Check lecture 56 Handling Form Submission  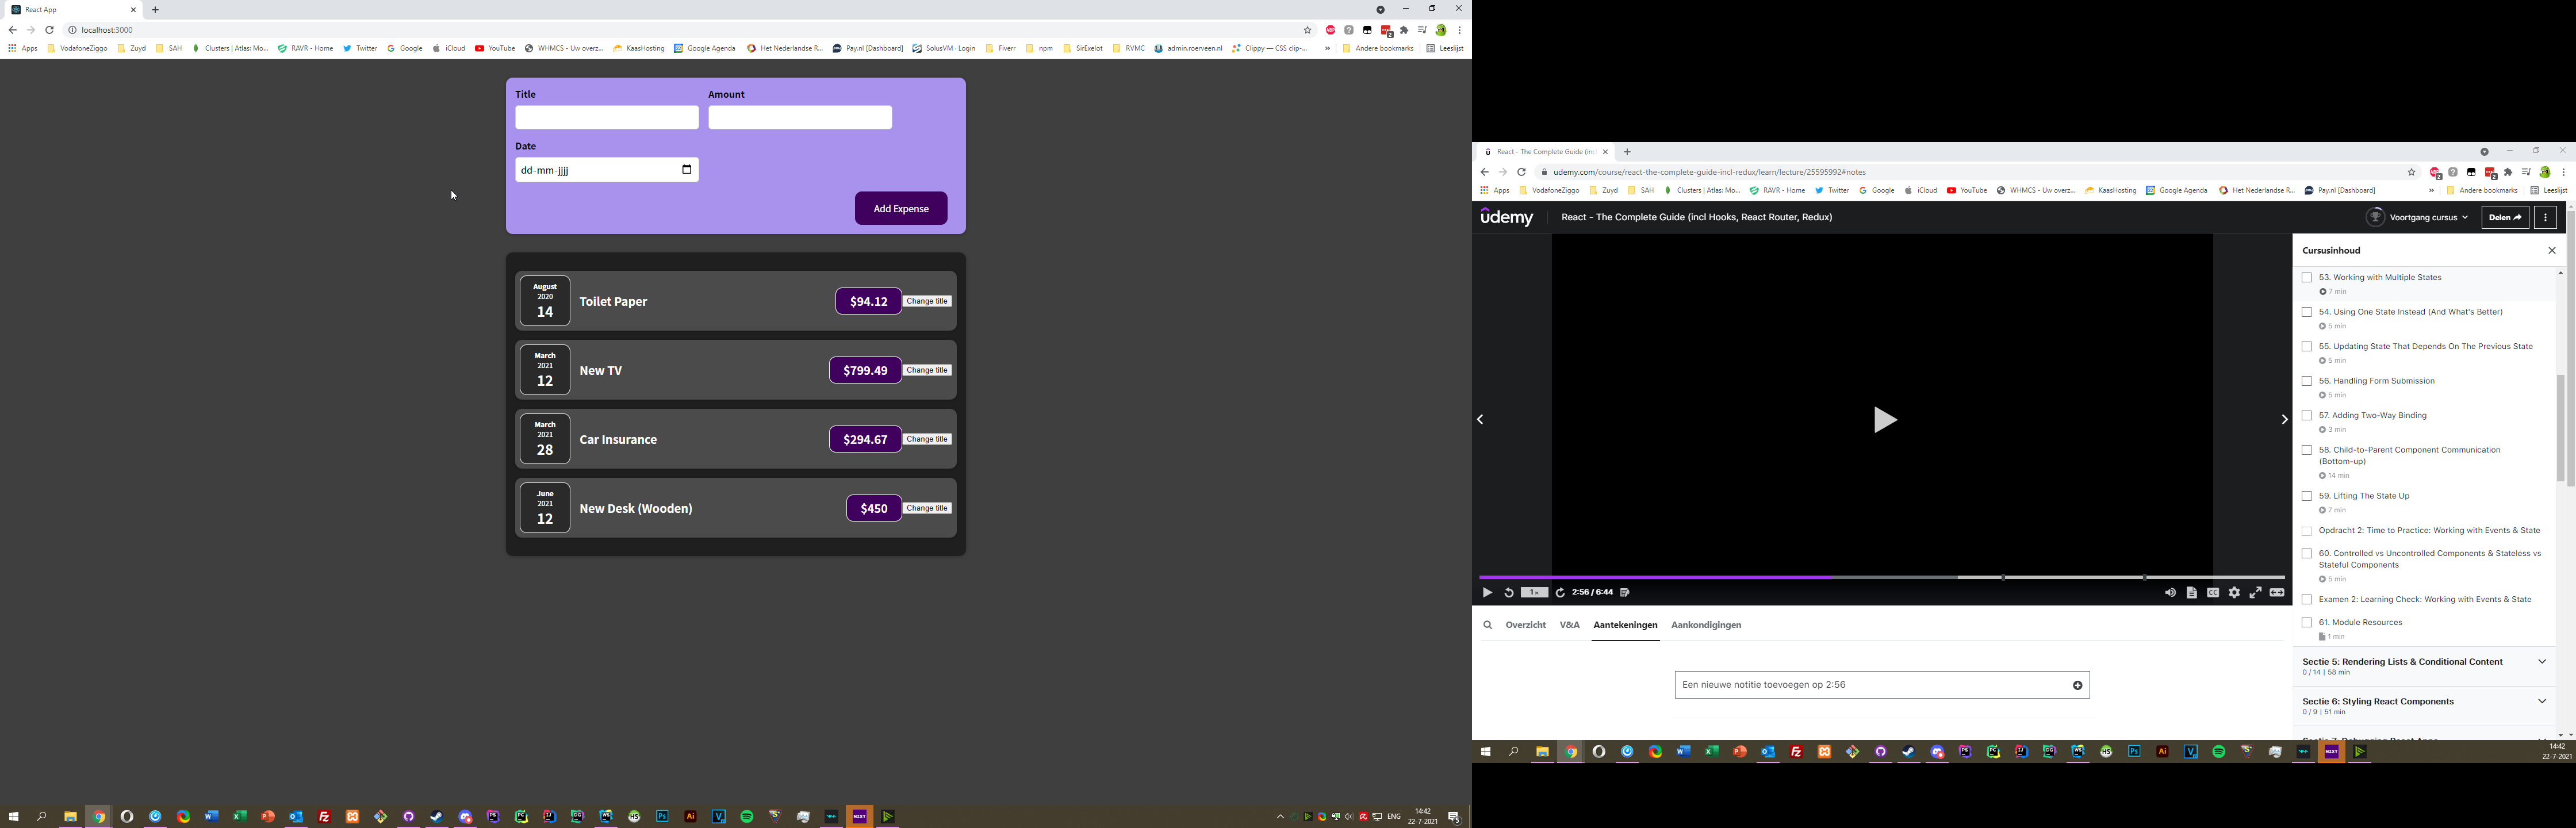(x=2307, y=381)
